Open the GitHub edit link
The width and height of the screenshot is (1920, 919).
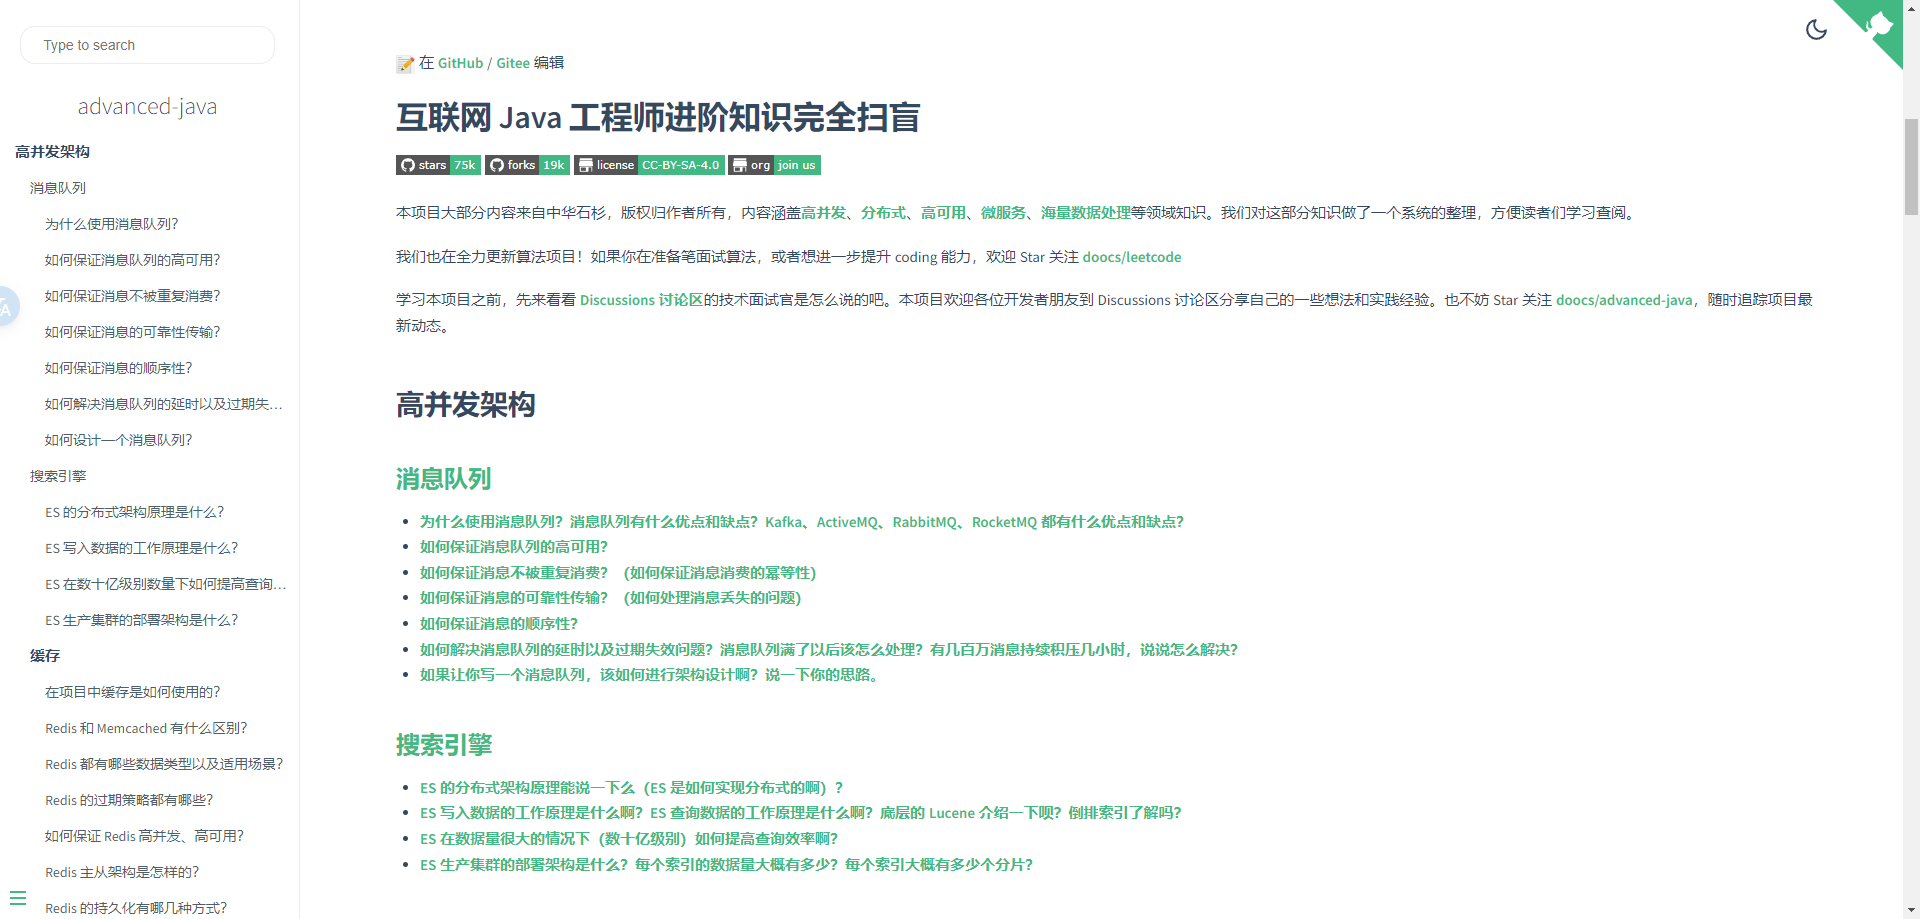(x=460, y=63)
